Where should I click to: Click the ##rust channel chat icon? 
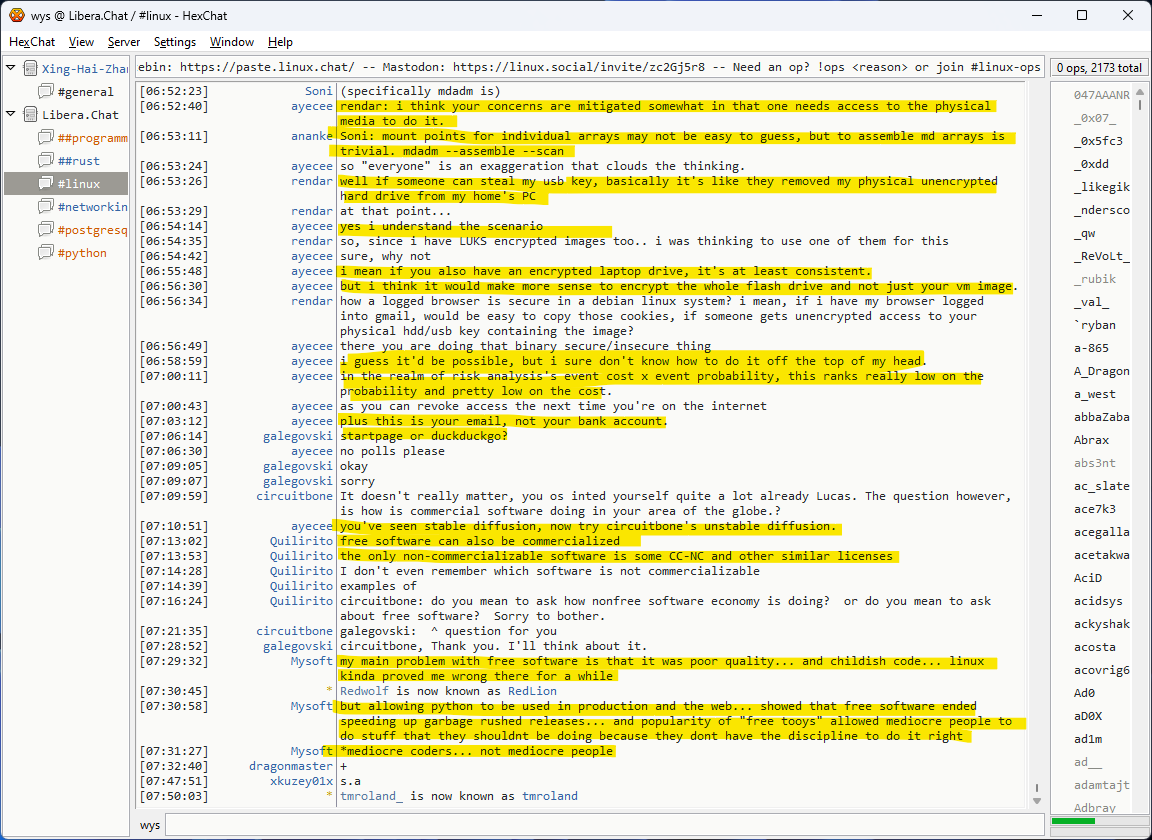pyautogui.click(x=45, y=161)
